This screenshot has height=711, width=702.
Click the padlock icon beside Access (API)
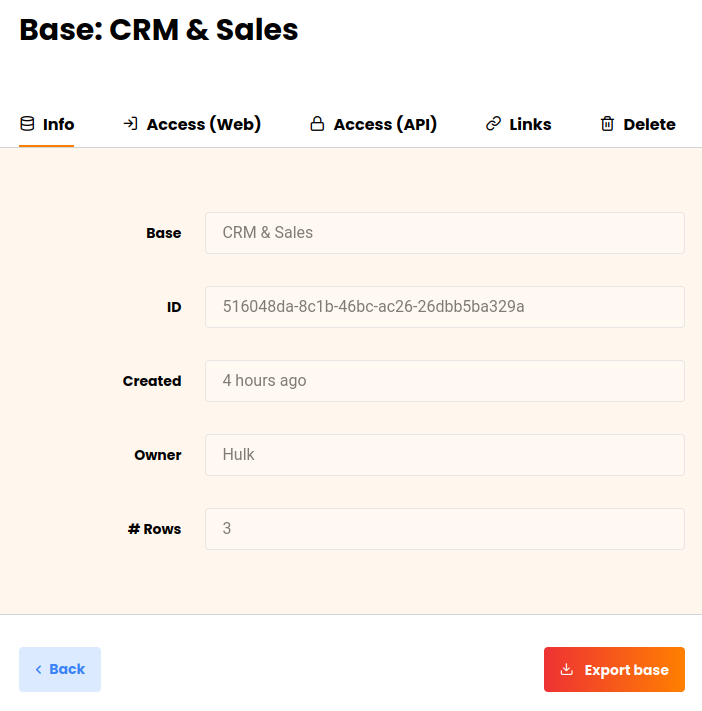pos(317,124)
